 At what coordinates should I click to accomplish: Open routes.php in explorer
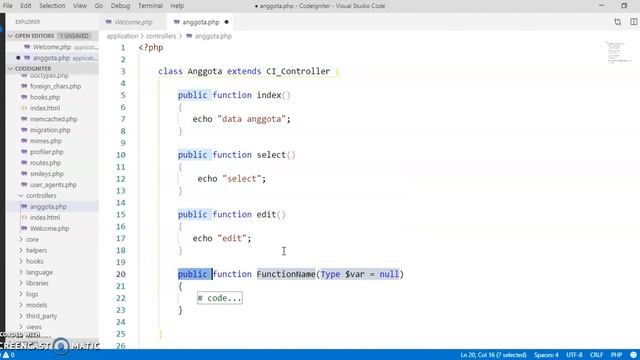click(45, 163)
